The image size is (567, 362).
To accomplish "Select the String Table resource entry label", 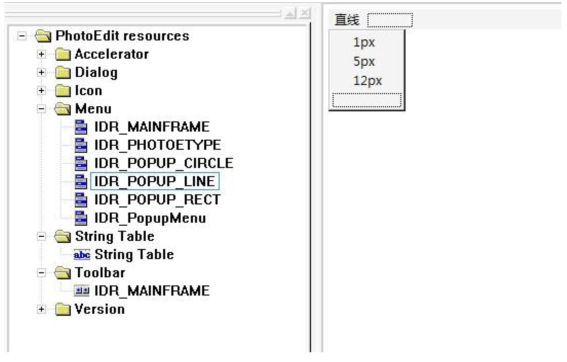I will click(x=134, y=255).
